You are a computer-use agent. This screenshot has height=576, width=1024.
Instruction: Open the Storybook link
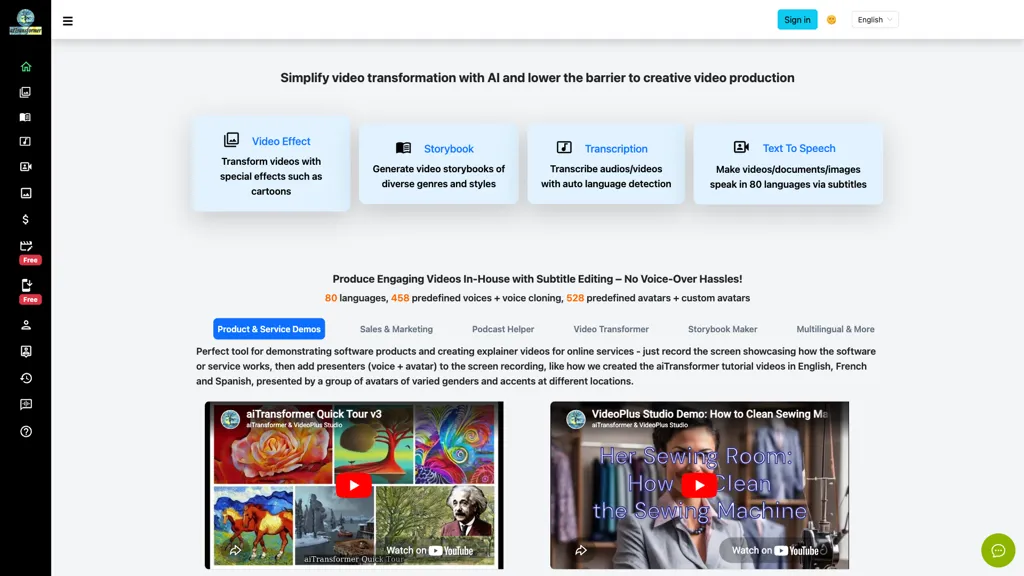point(449,149)
